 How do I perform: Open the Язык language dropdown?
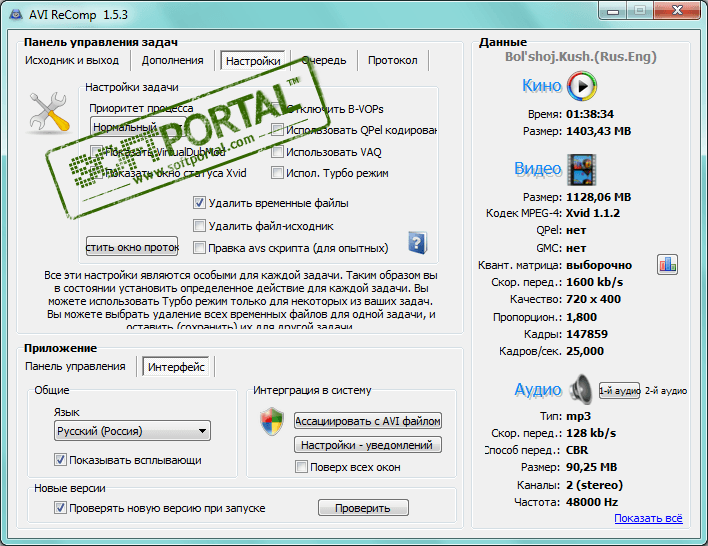tap(132, 431)
